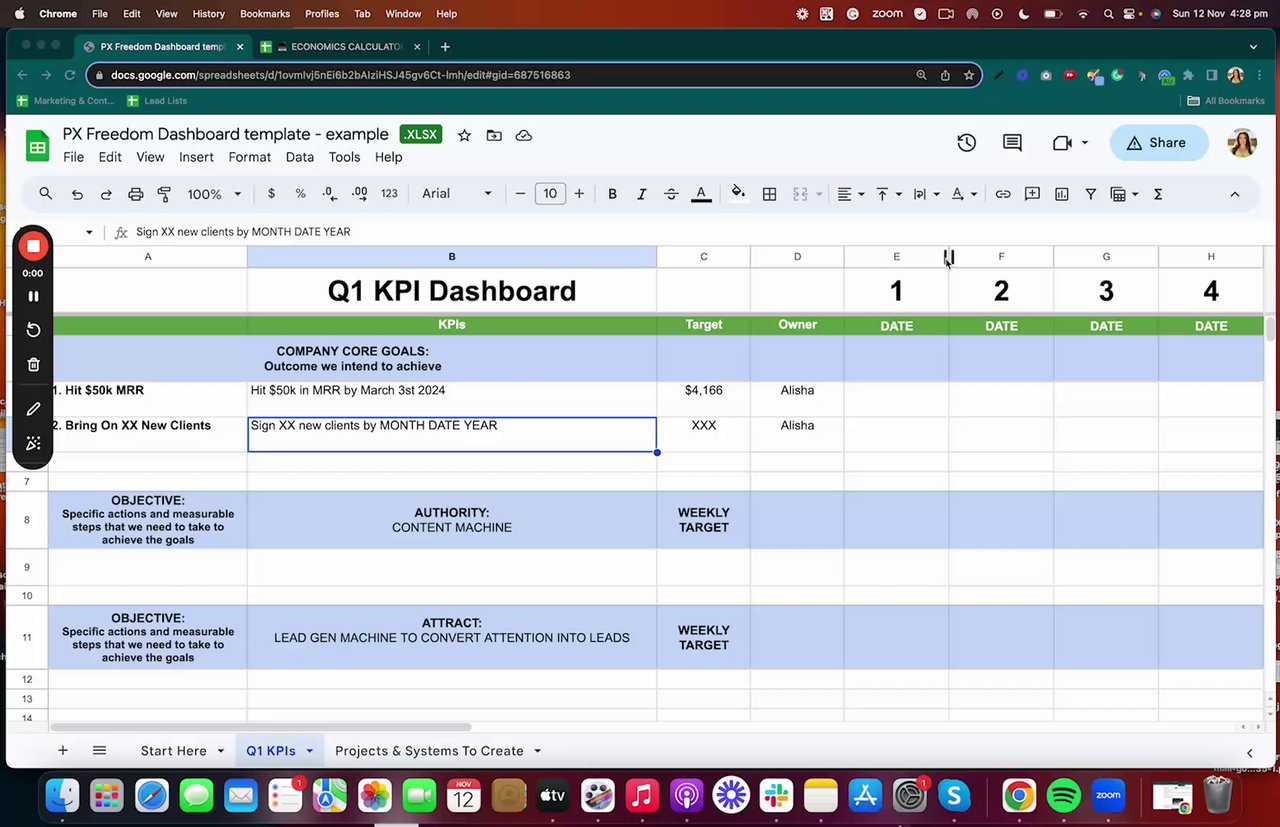Restart the screen recording
1280x827 pixels.
pos(33,330)
